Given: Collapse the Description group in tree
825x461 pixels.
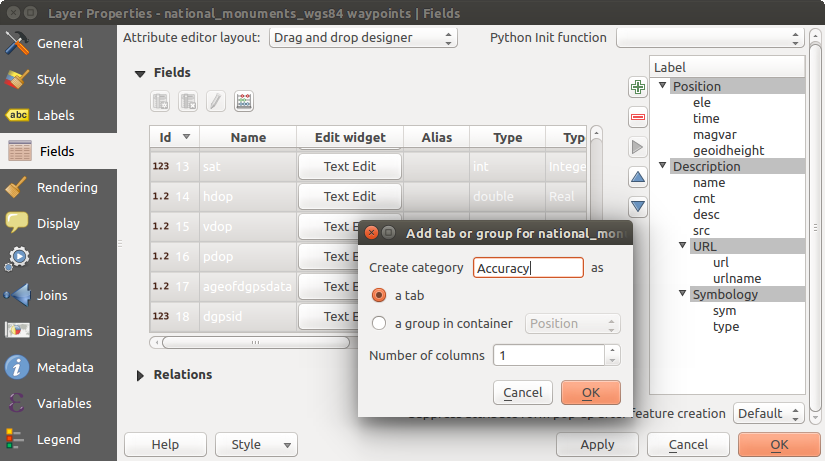Looking at the screenshot, I should click(662, 167).
